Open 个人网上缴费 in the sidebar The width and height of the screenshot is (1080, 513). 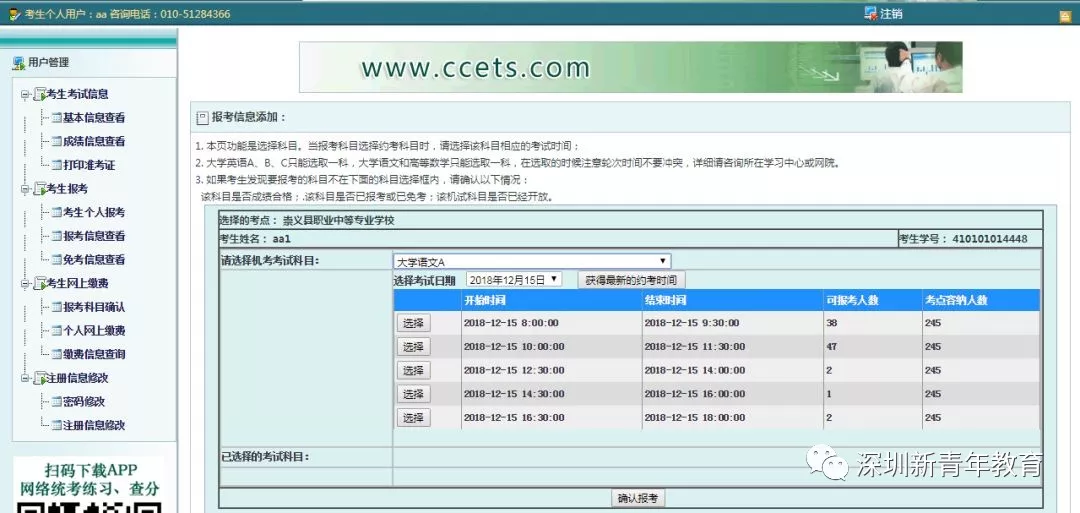point(94,331)
